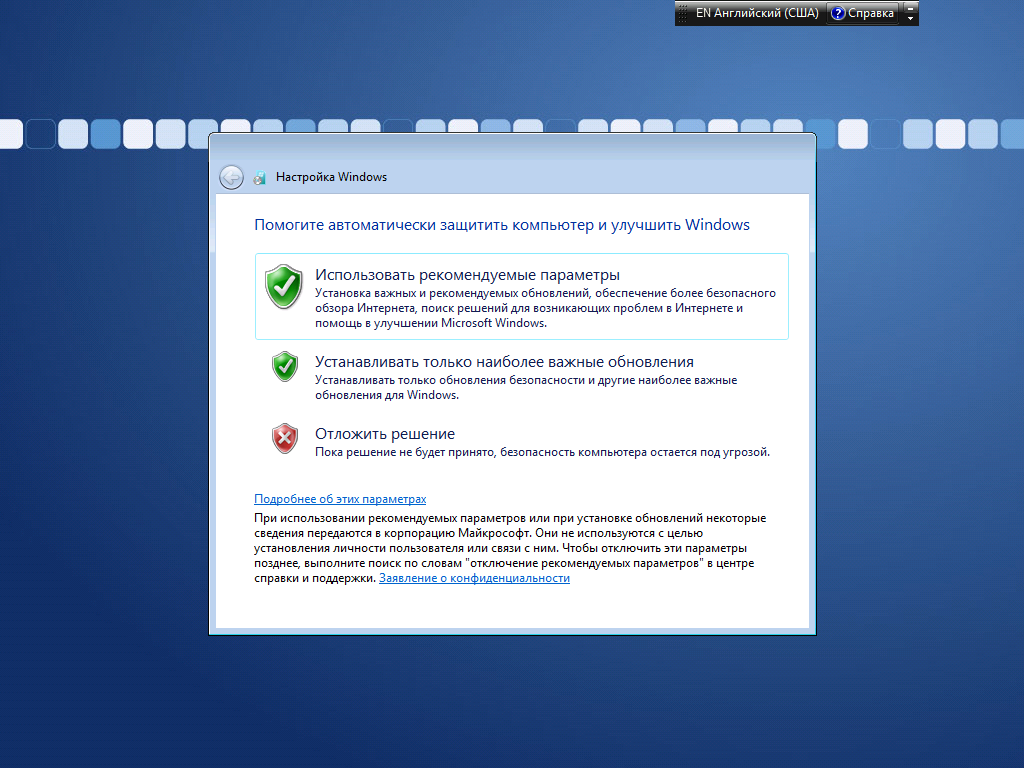Viewport: 1024px width, 768px height.
Task: Click the text 'Пока решение не будет принято'
Action: (x=406, y=452)
